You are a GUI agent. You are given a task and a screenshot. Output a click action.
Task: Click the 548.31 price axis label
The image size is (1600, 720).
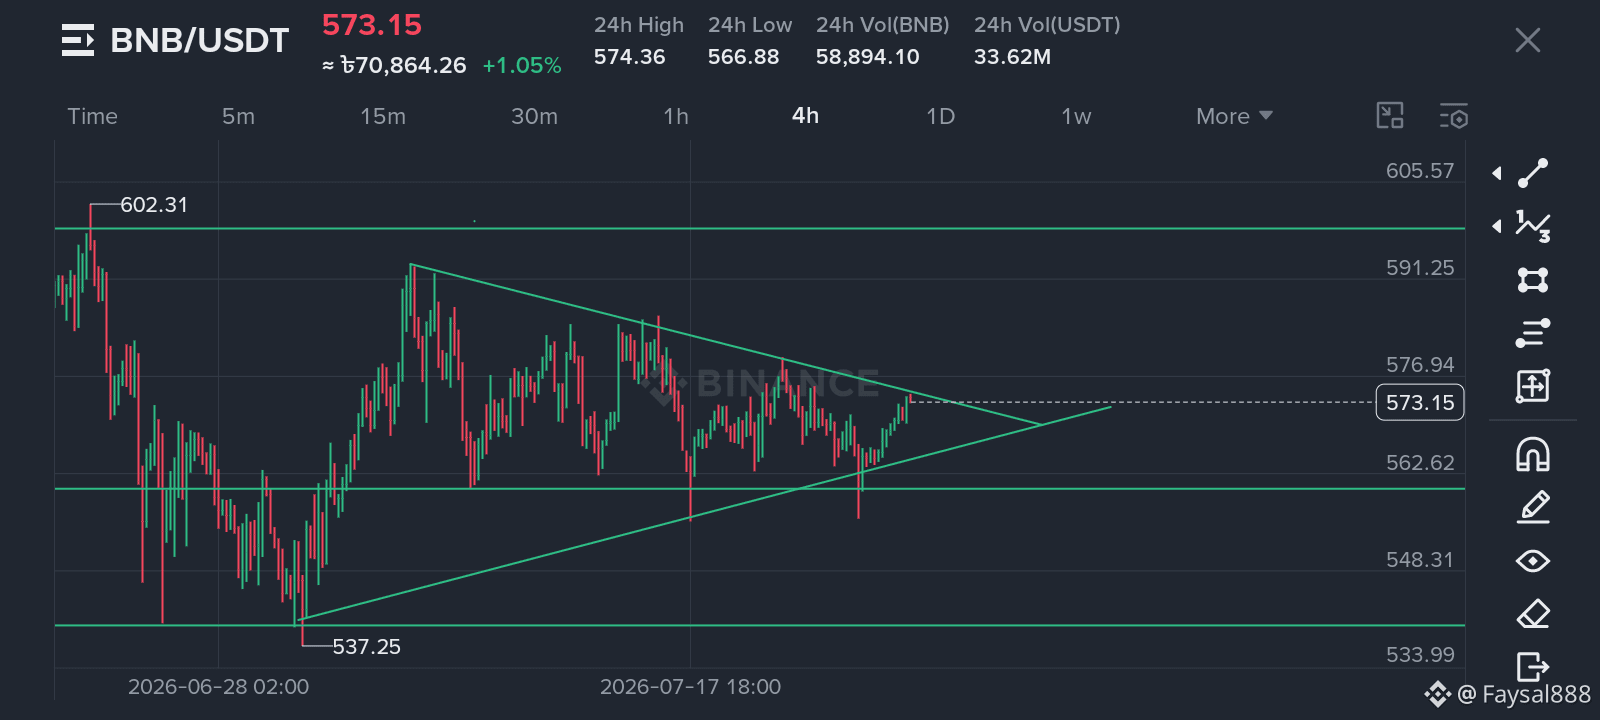tap(1420, 560)
